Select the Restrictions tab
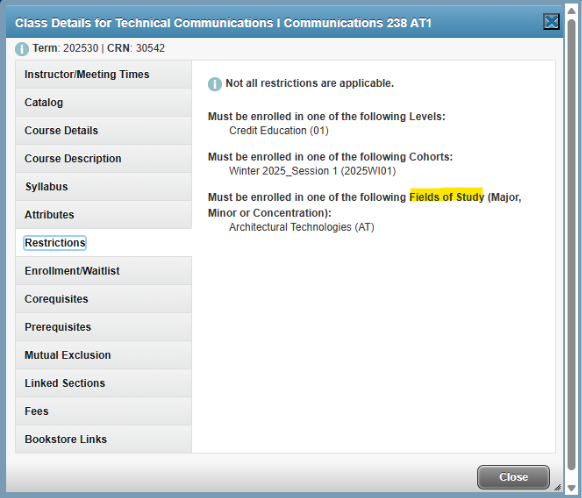Screen dimensions: 582x498 pos(104,243)
